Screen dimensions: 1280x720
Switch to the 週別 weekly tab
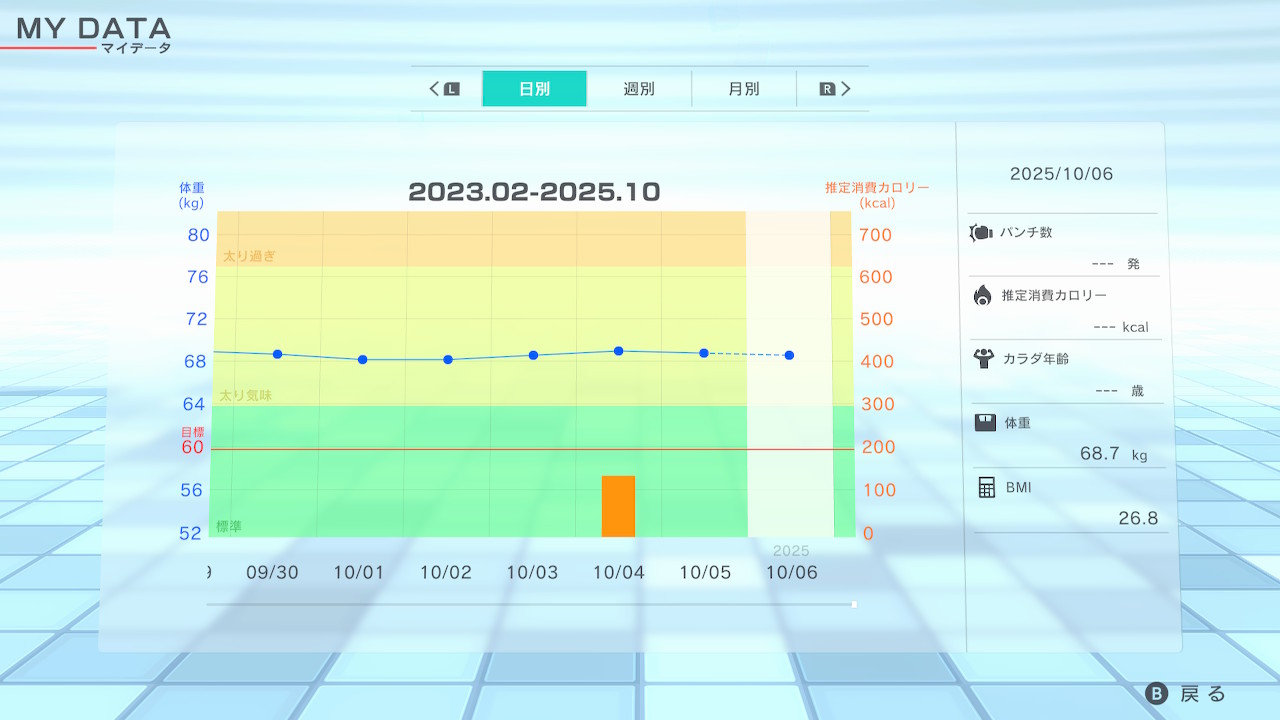tap(639, 89)
